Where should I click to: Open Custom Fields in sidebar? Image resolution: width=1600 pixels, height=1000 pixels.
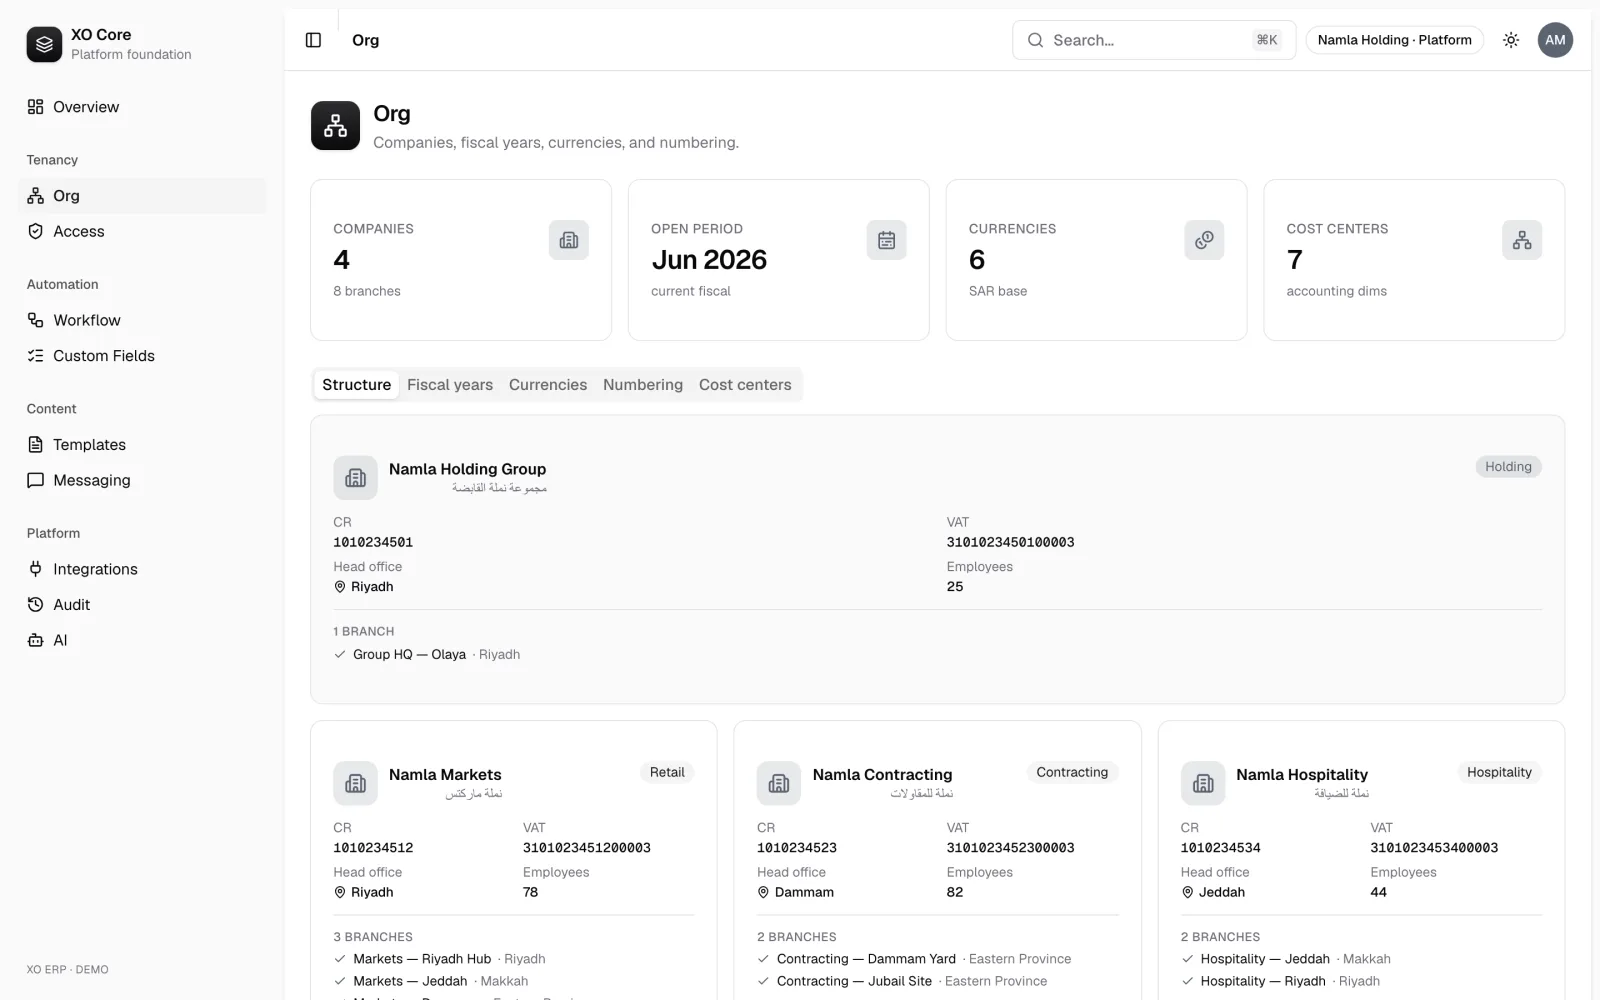pos(142,356)
